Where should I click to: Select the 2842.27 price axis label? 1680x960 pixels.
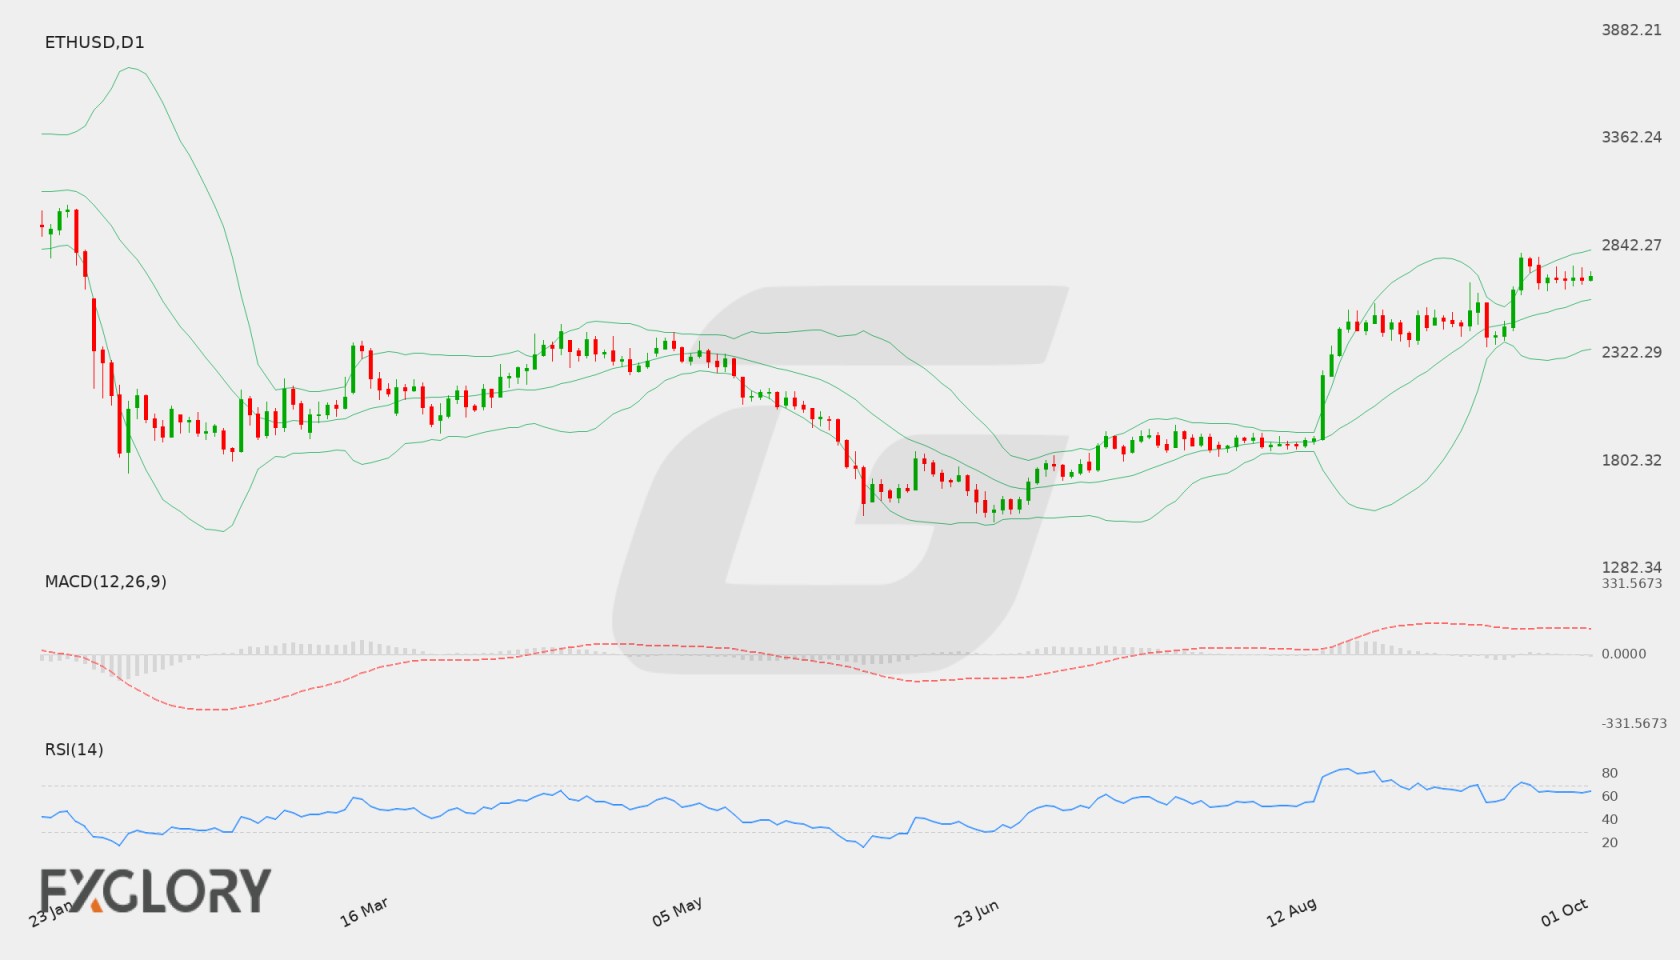tap(1632, 245)
